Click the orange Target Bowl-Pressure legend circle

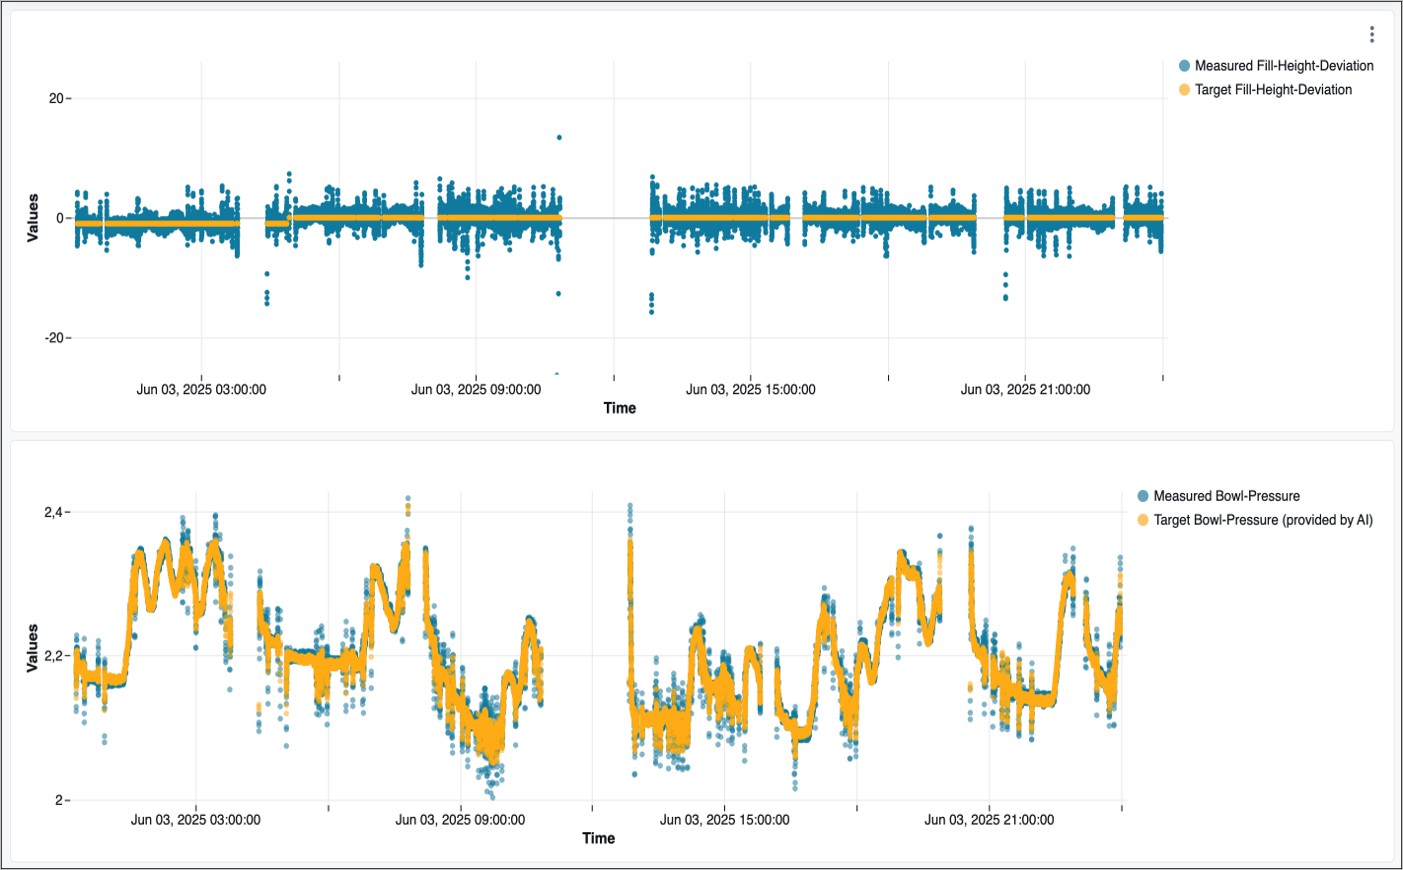1143,520
